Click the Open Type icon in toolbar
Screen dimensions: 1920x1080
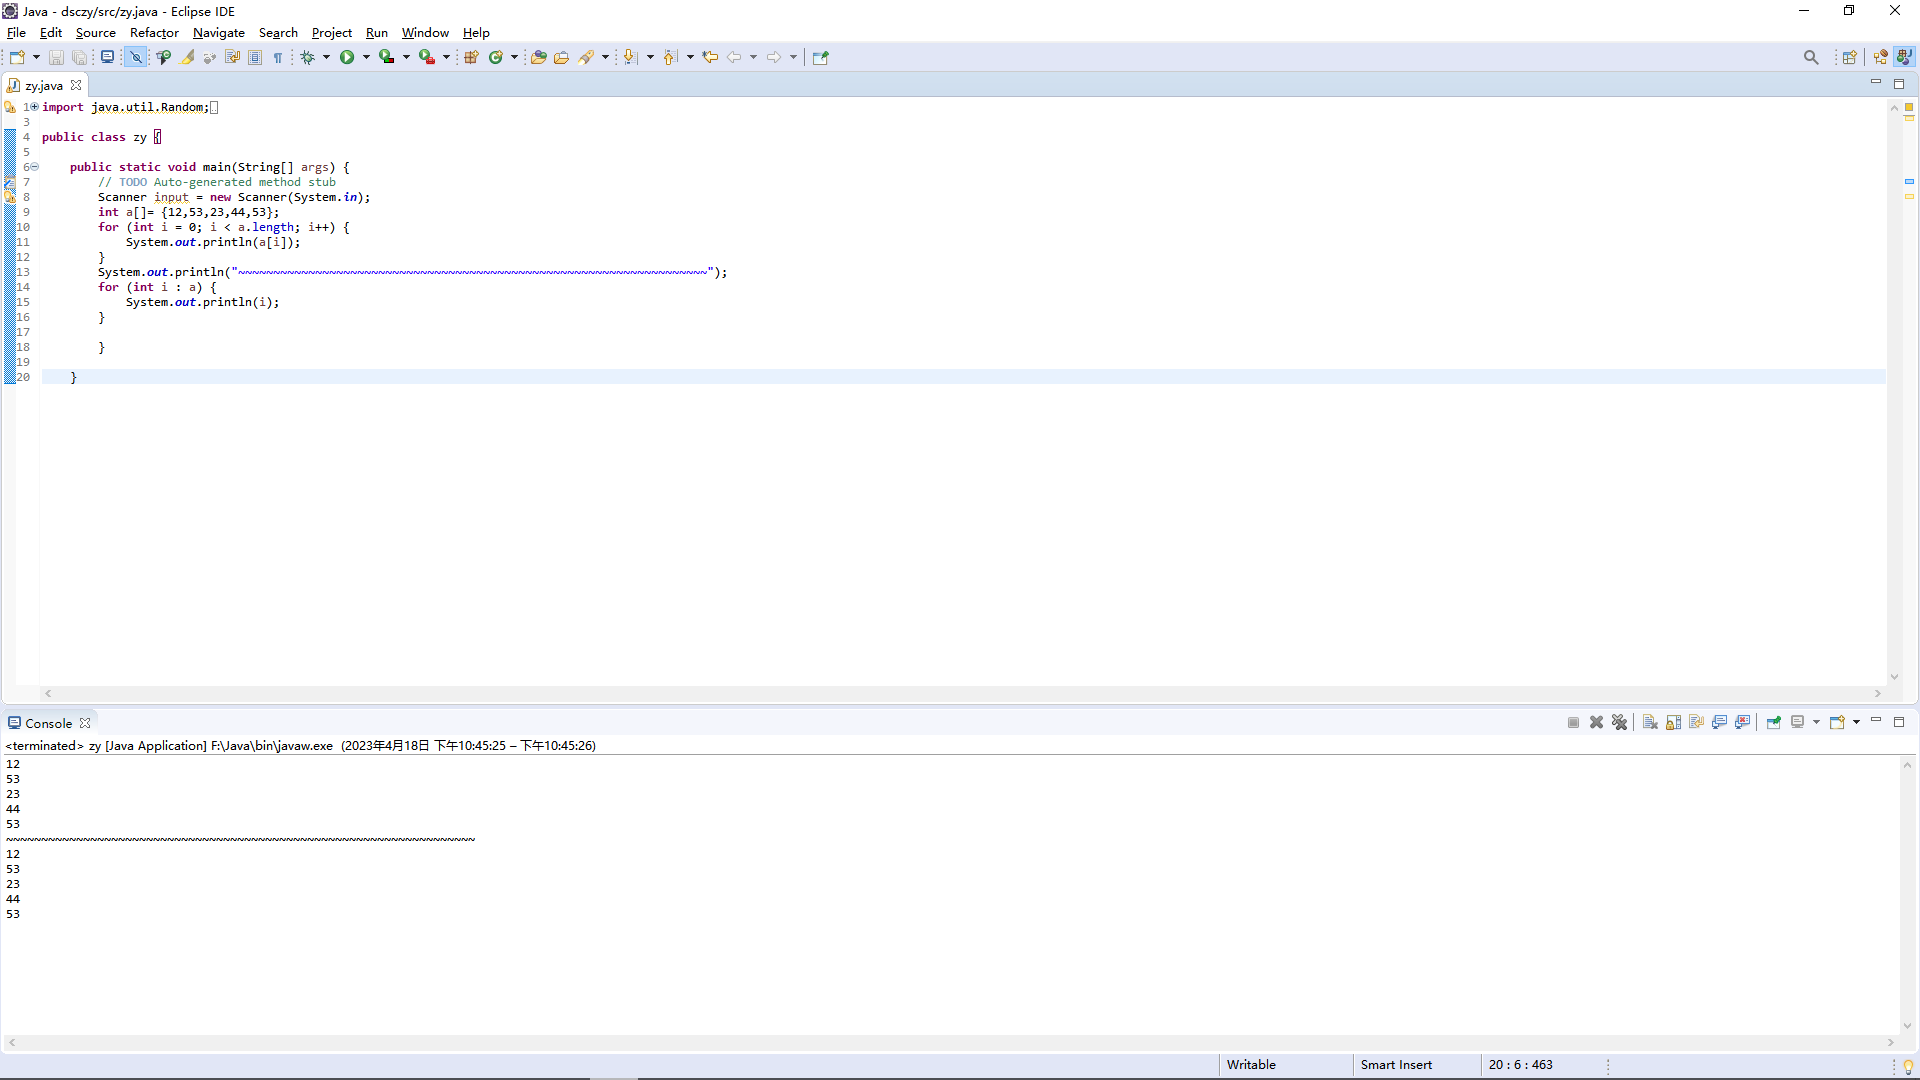point(538,57)
